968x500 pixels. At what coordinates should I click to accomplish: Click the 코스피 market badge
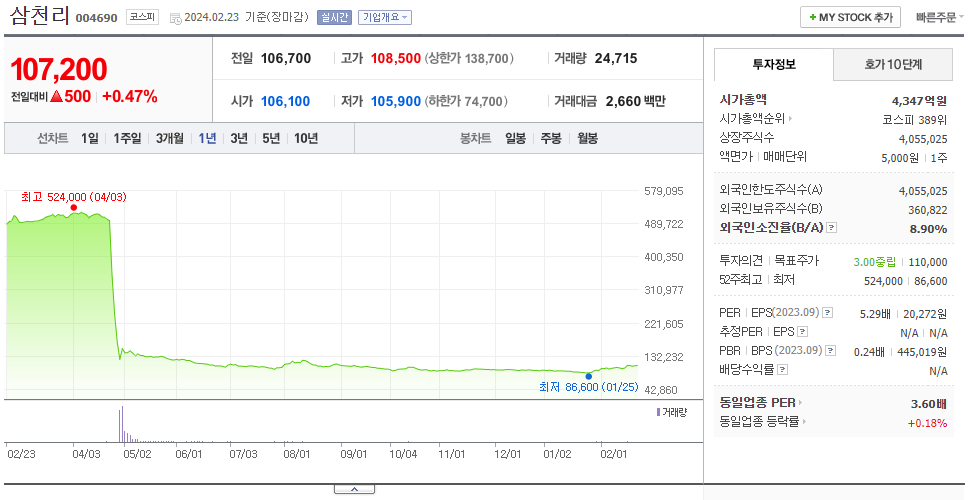pos(143,17)
